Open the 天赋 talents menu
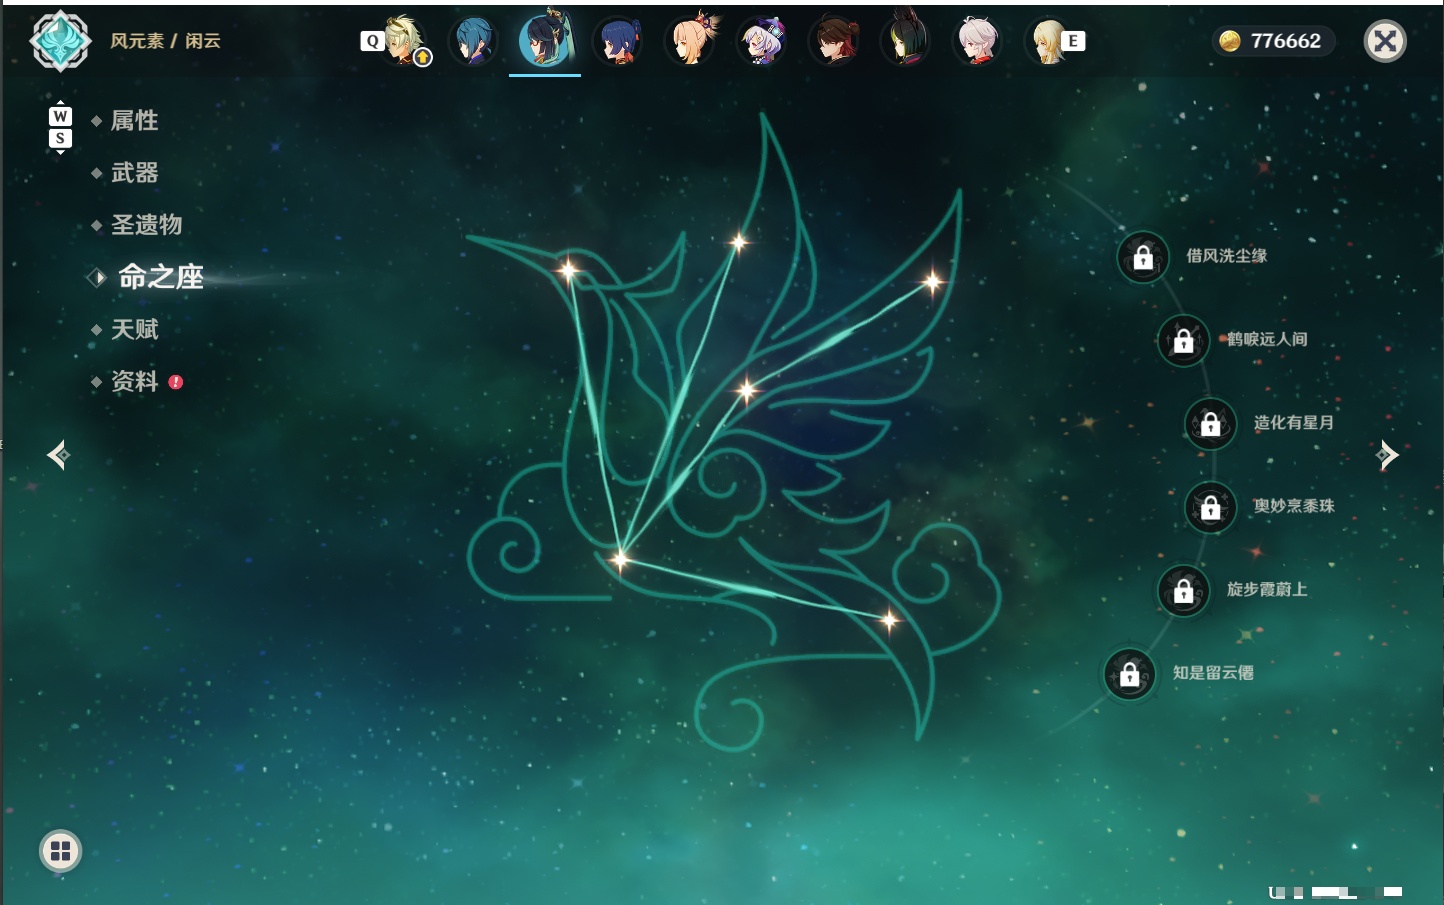 pos(134,329)
